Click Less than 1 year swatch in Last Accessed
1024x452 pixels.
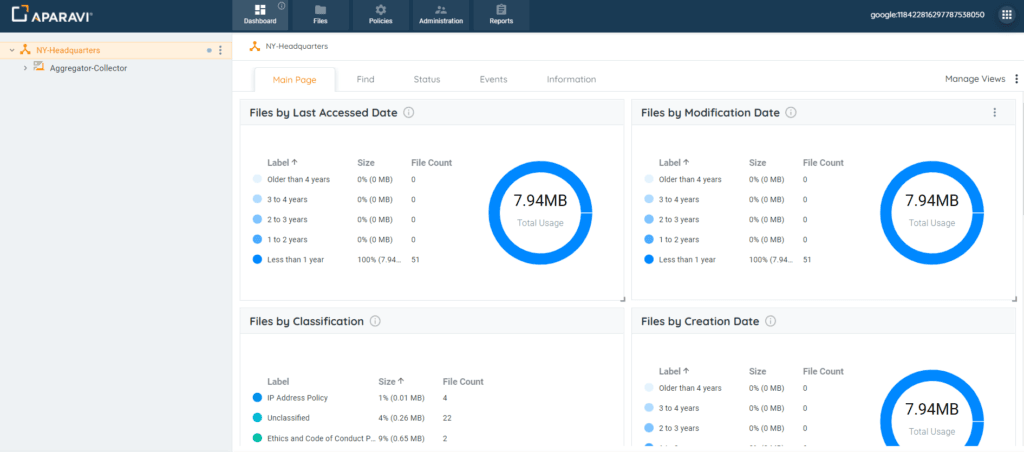click(x=257, y=259)
